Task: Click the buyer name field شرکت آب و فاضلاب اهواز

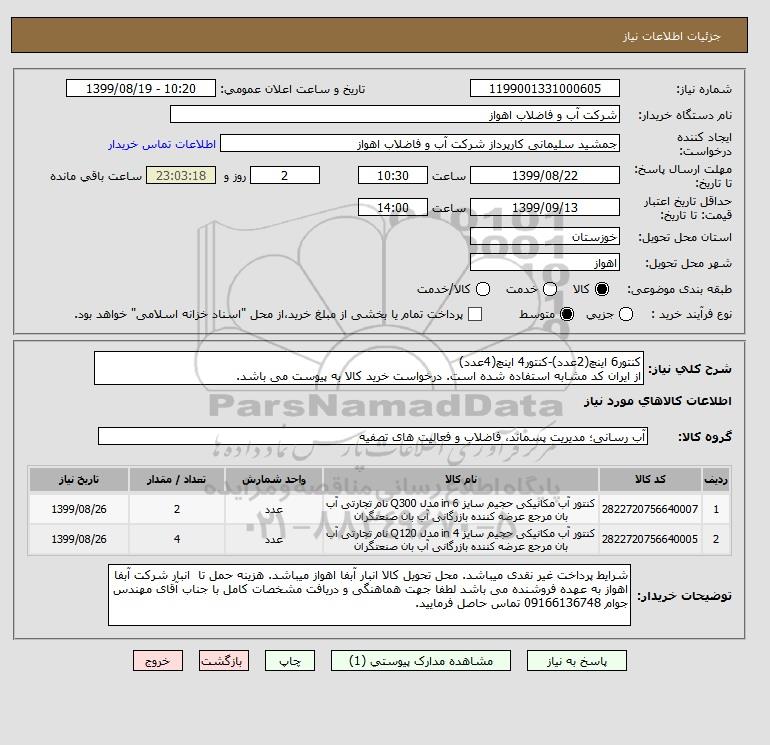Action: click(395, 115)
